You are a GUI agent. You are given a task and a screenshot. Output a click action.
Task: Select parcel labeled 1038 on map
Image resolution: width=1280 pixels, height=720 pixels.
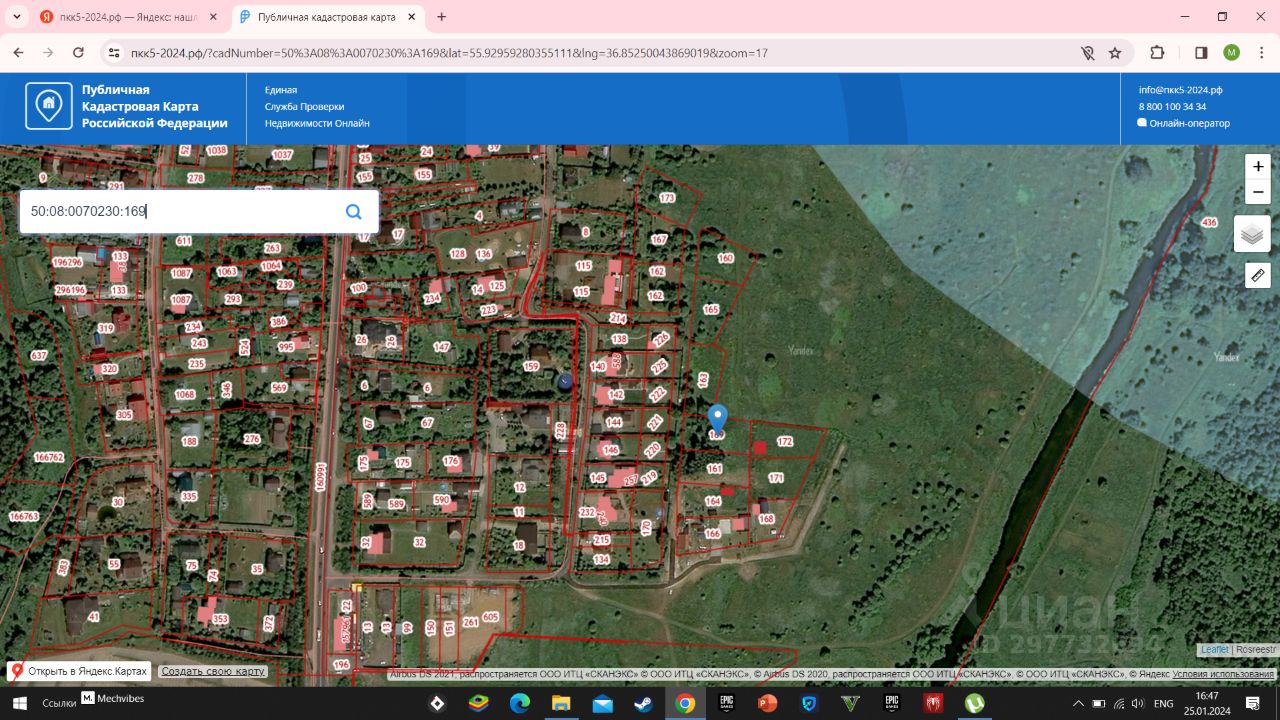click(217, 151)
